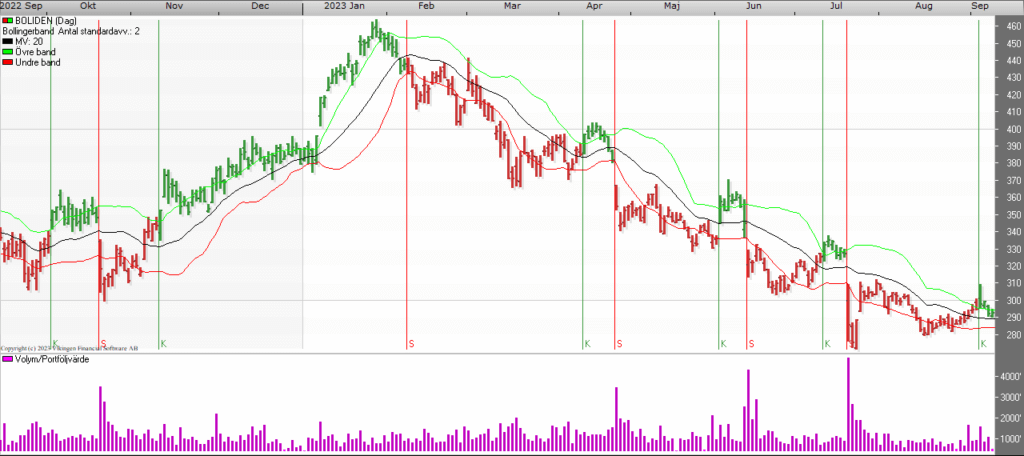This screenshot has height=456, width=1024.
Task: Select the black MV: 20 legend swatch
Action: [7, 41]
